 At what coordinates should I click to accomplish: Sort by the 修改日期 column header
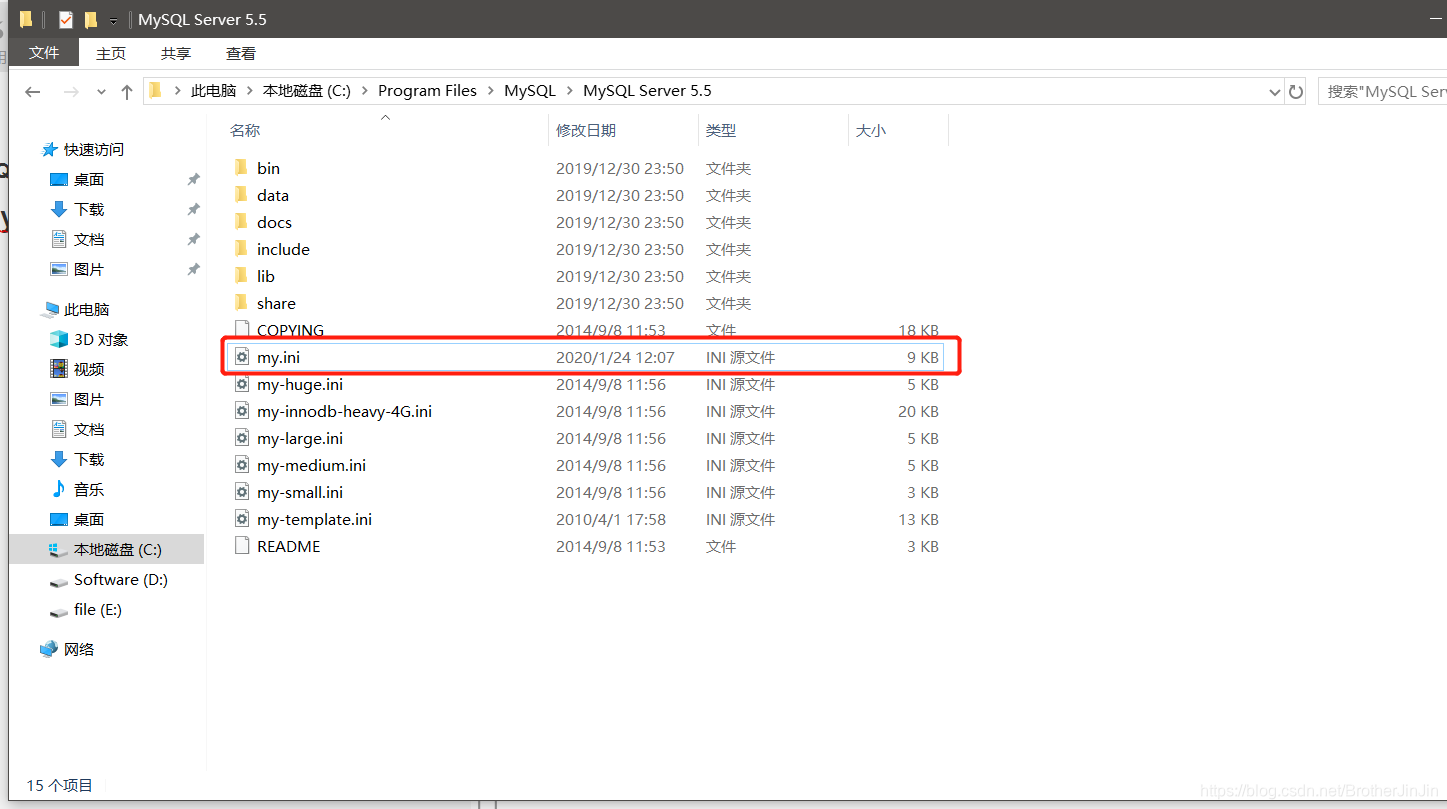(x=586, y=131)
